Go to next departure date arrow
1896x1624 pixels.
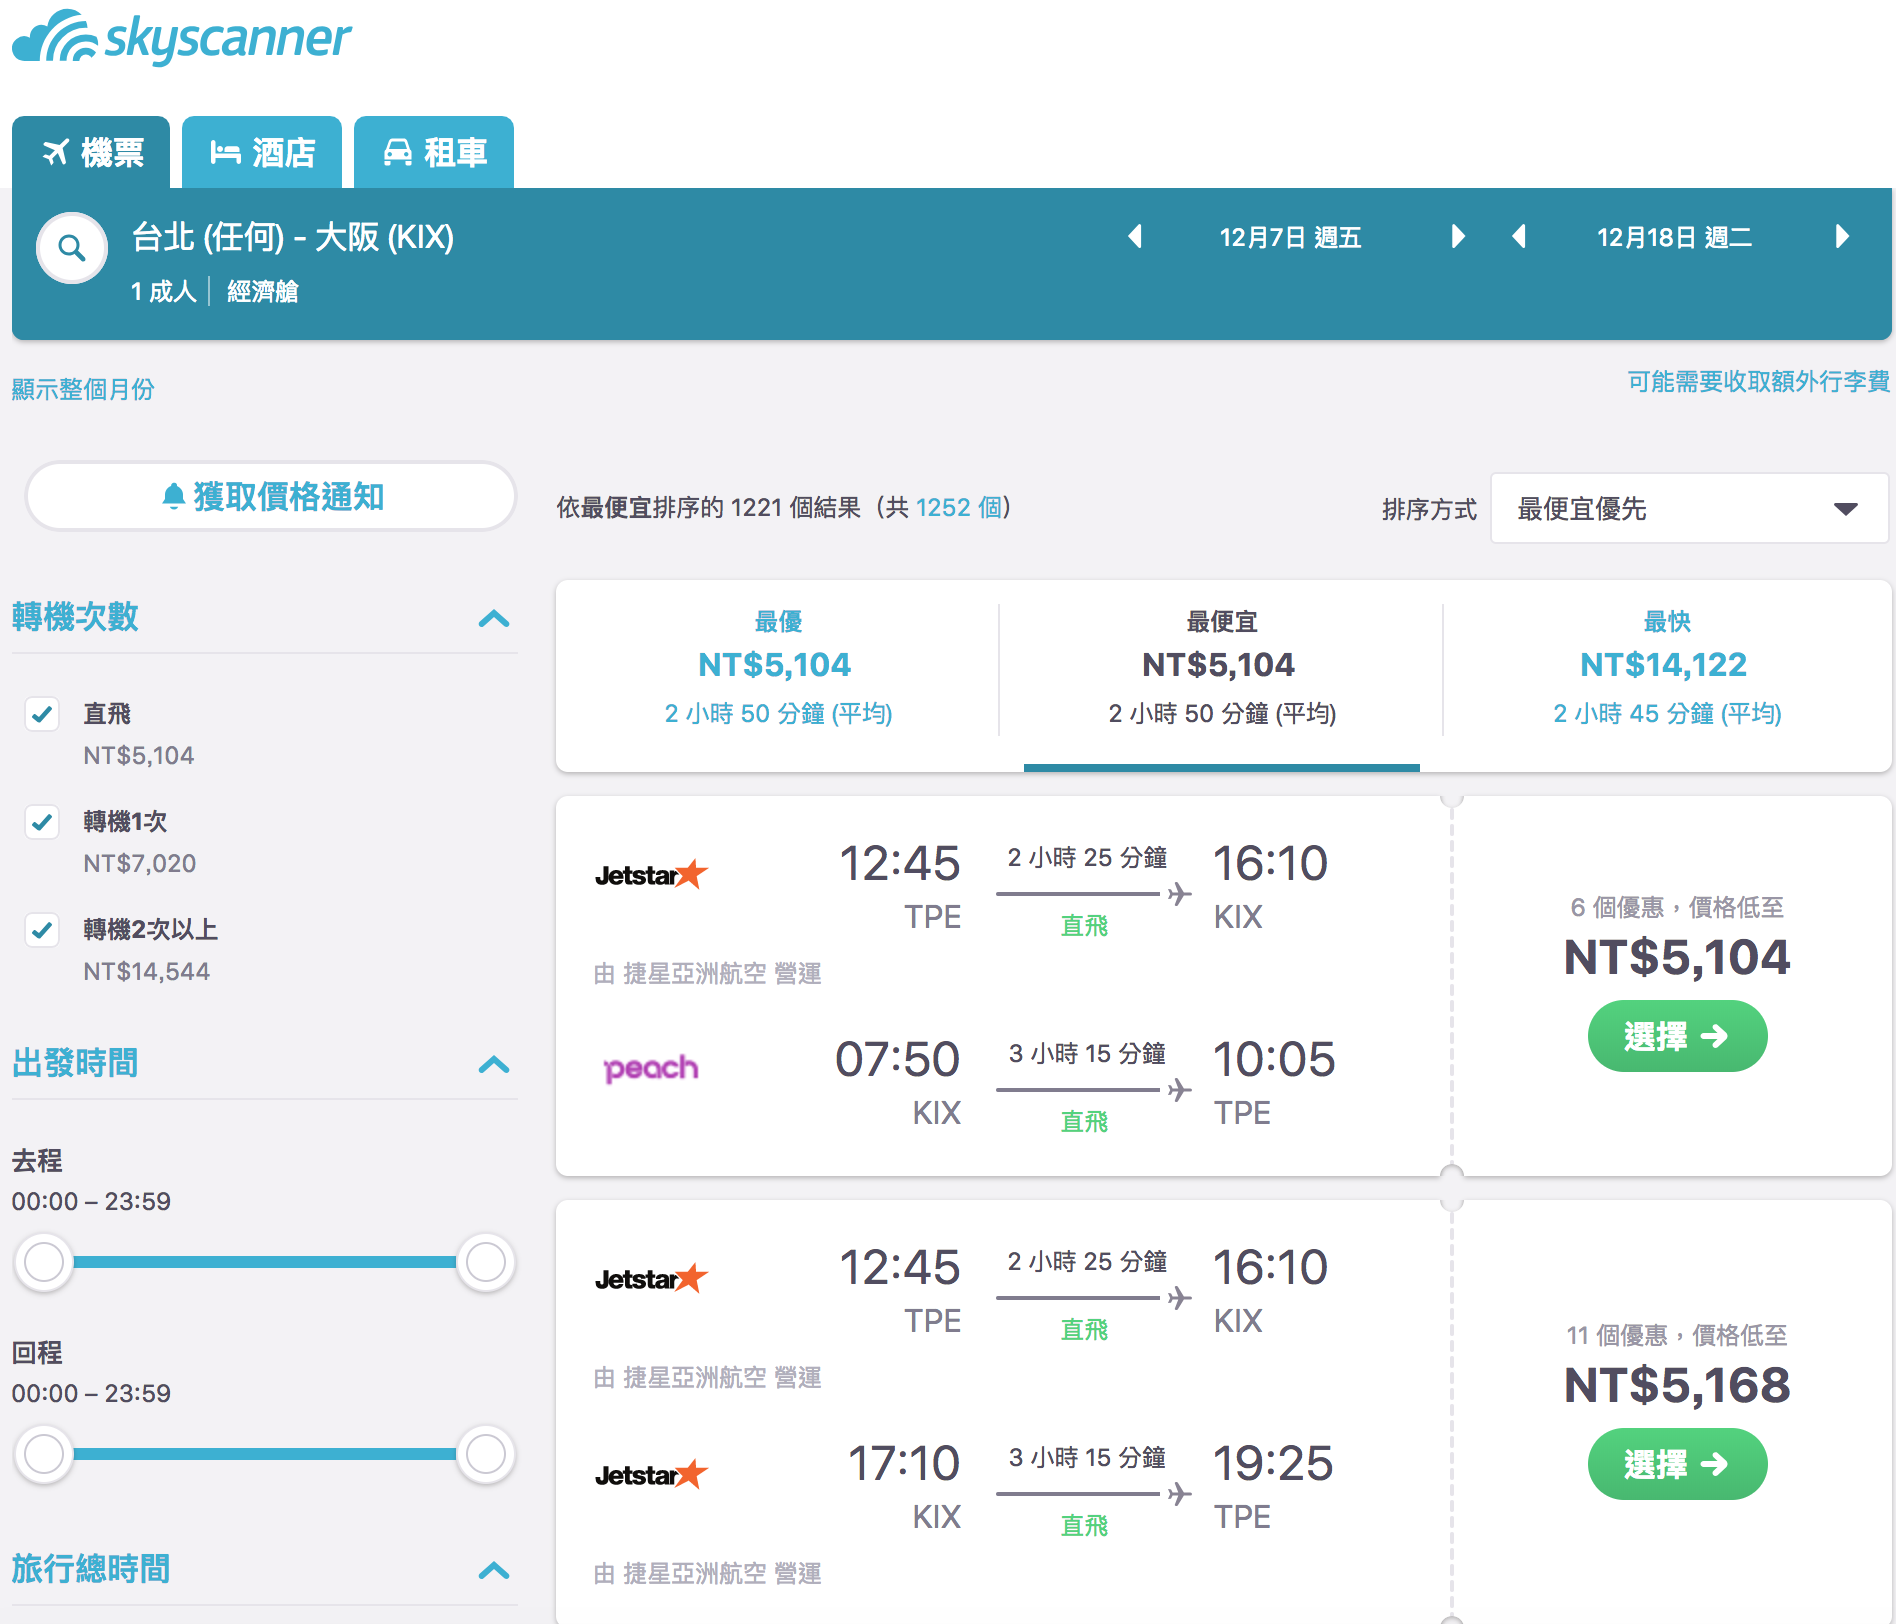[1457, 237]
